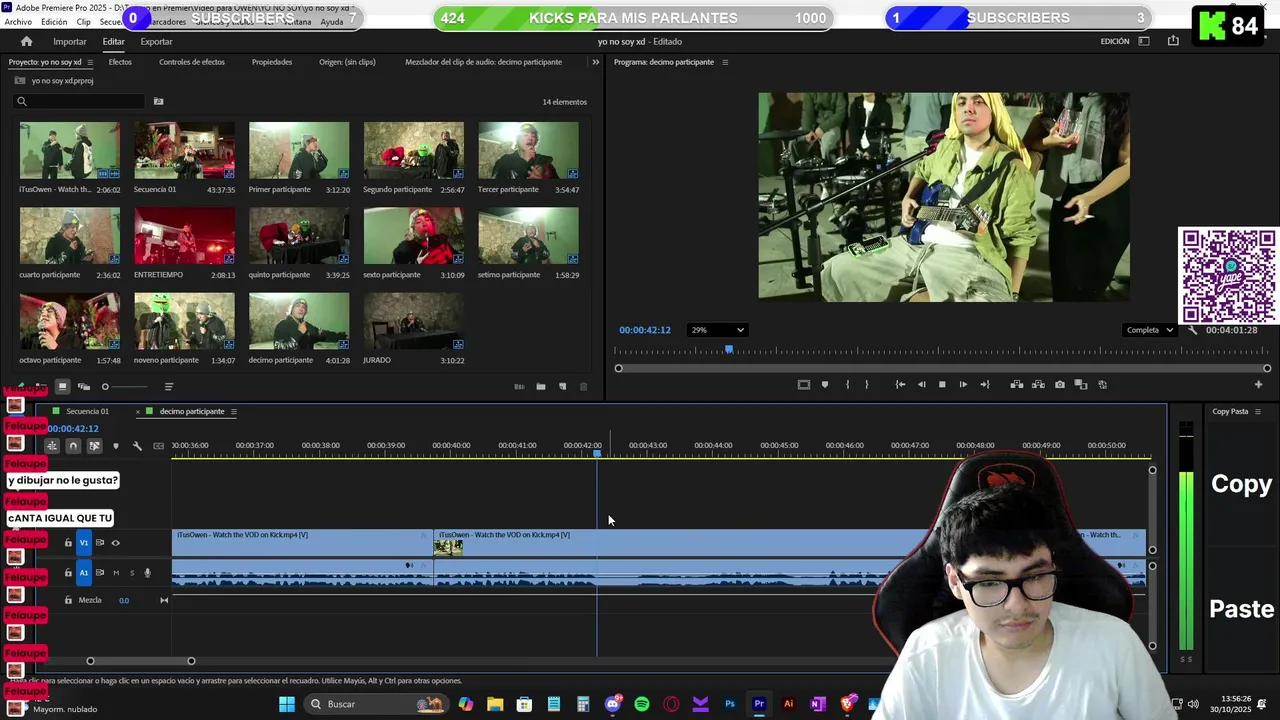The image size is (1280, 720).
Task: Open the Copy Pasta panel menu
Action: pos(1258,412)
